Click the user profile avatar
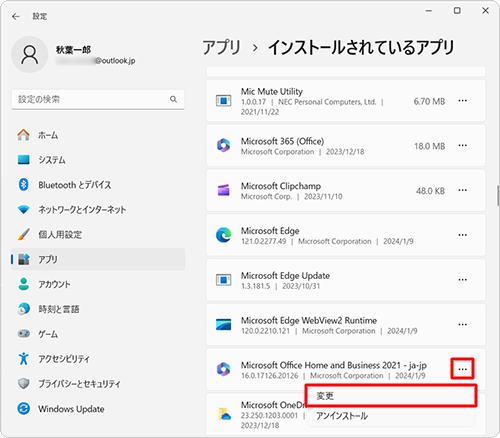 (x=30, y=55)
